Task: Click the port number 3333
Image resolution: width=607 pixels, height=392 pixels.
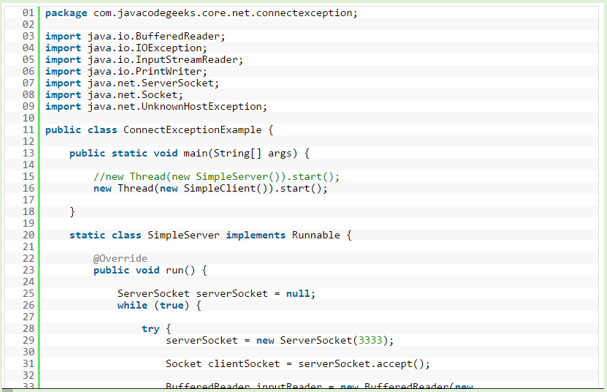Action: point(370,341)
